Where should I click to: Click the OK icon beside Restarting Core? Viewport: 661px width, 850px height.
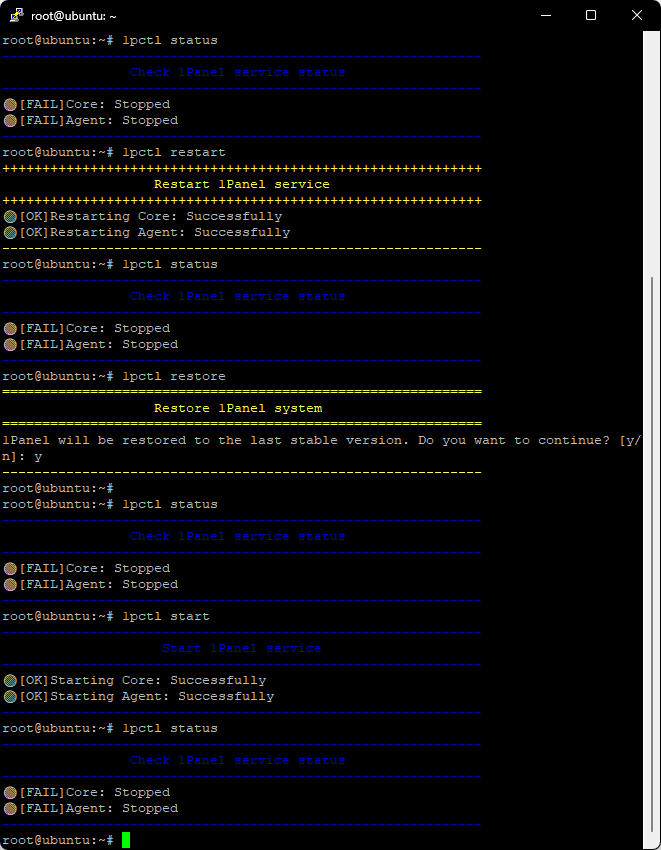pos(10,216)
